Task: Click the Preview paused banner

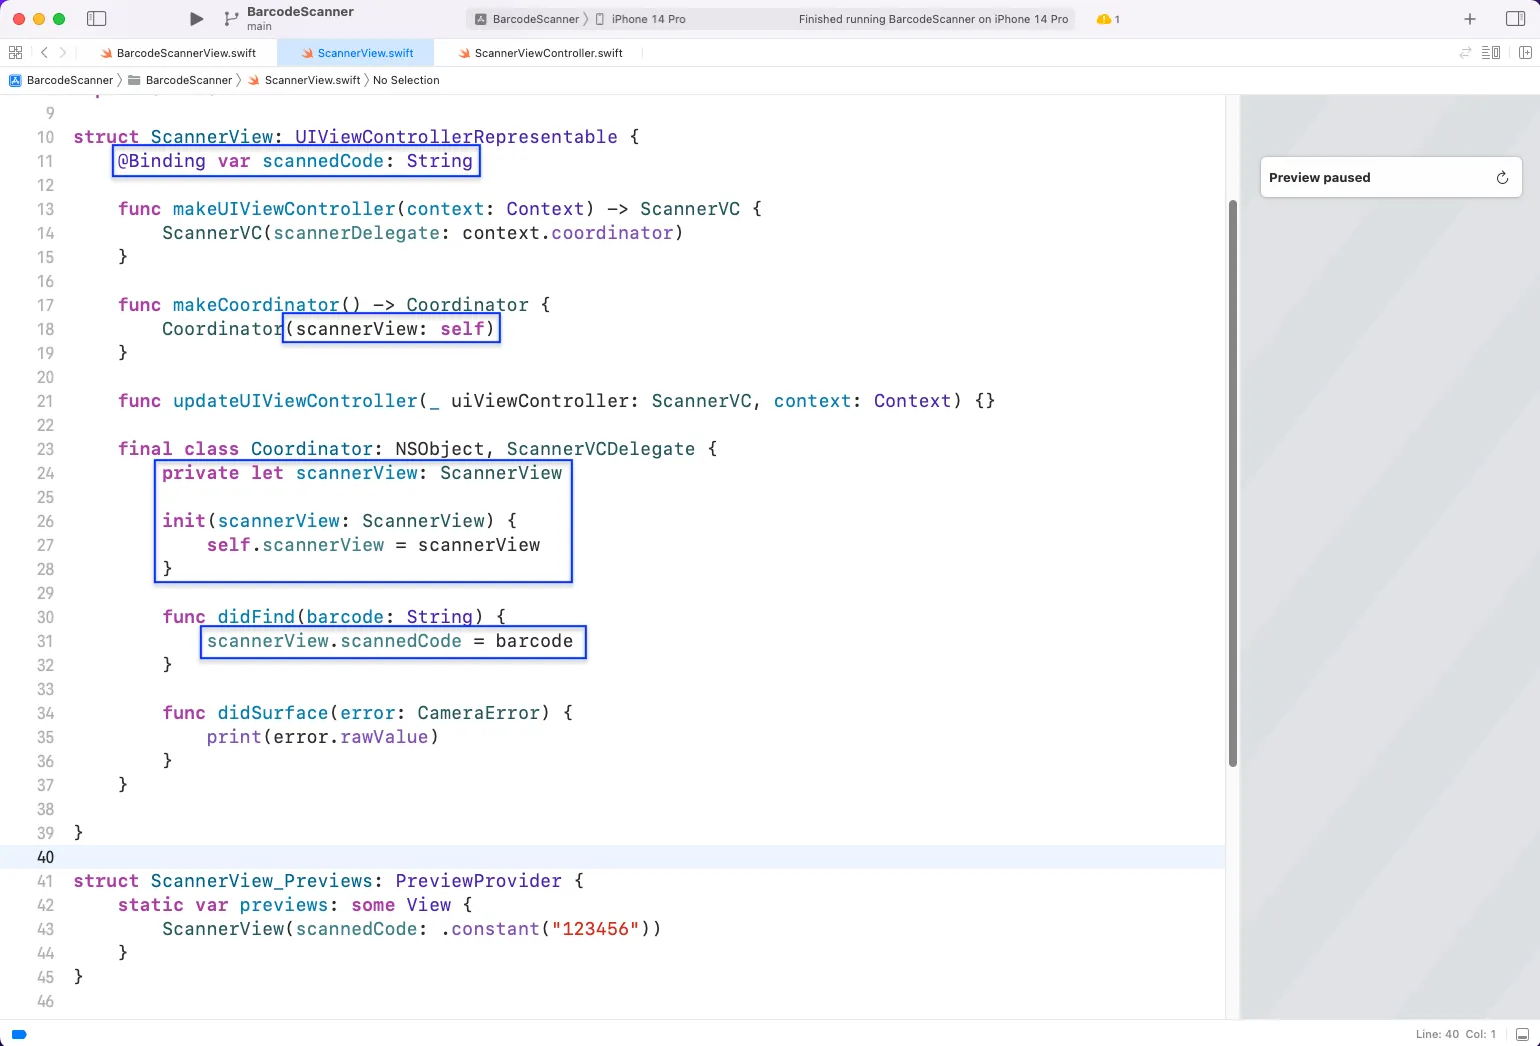Action: [1391, 177]
